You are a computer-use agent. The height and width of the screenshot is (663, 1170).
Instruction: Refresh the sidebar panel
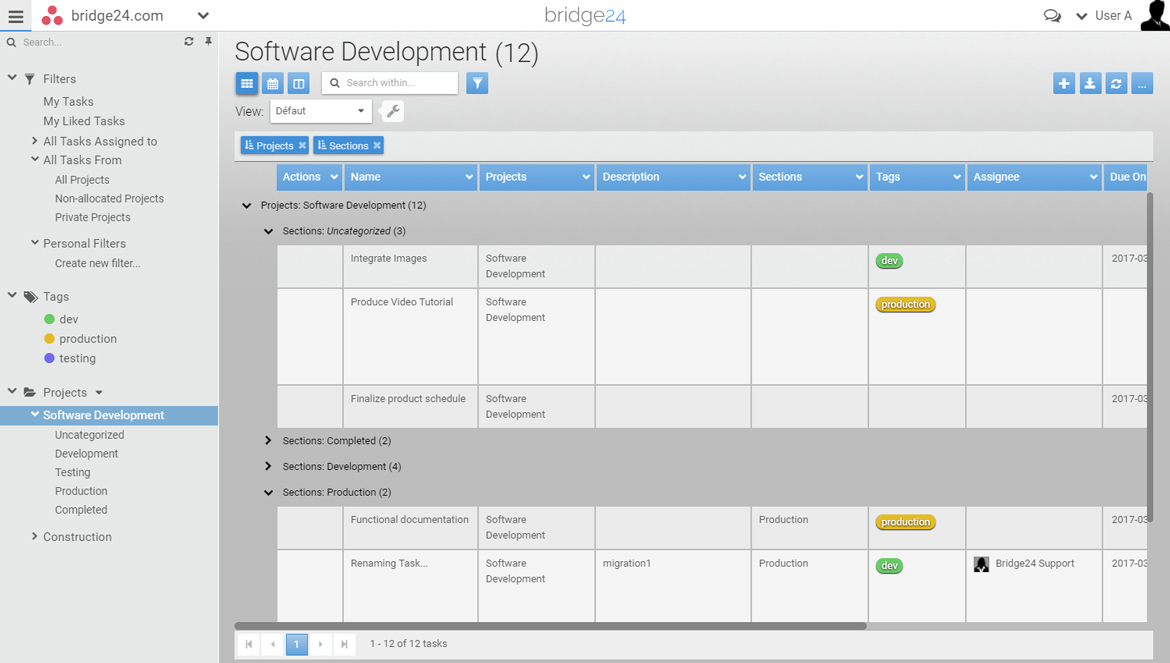click(x=189, y=42)
